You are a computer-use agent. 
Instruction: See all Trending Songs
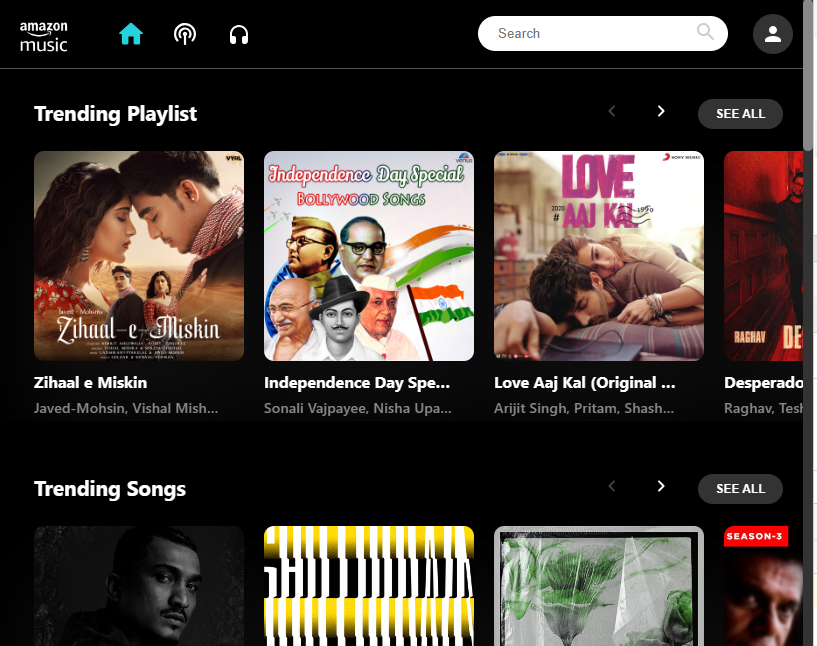740,489
